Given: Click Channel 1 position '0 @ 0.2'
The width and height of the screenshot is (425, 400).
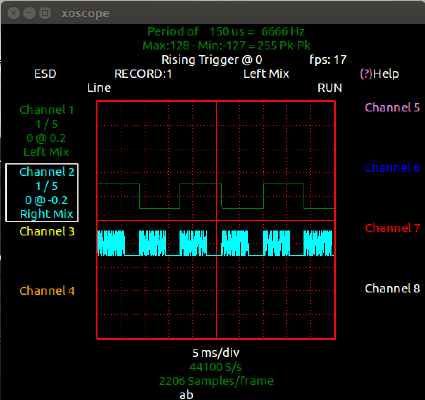Looking at the screenshot, I should (46, 138).
